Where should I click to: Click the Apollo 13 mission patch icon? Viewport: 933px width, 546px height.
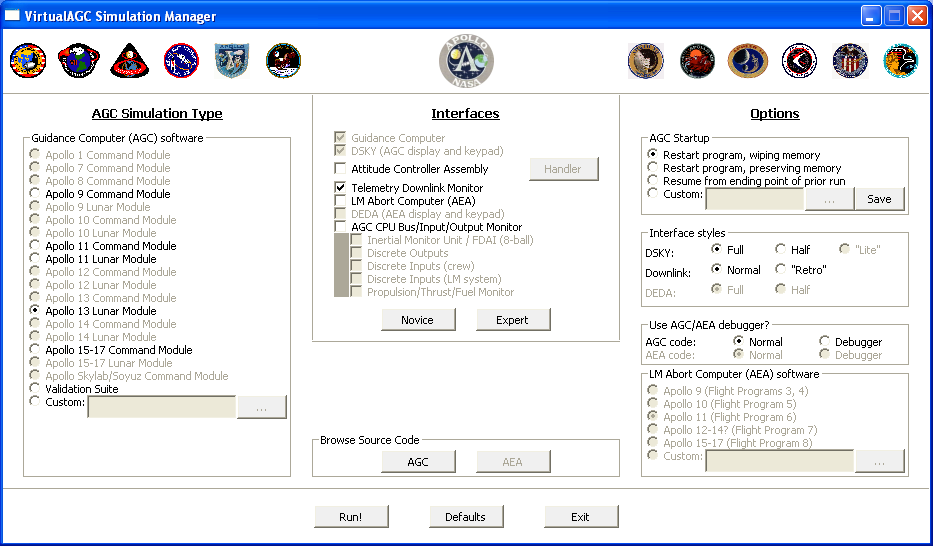(x=697, y=61)
